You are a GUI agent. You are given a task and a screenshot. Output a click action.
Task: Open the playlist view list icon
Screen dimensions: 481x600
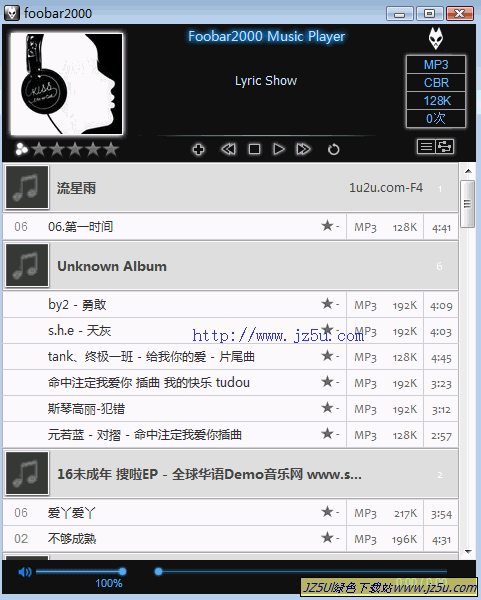click(426, 146)
